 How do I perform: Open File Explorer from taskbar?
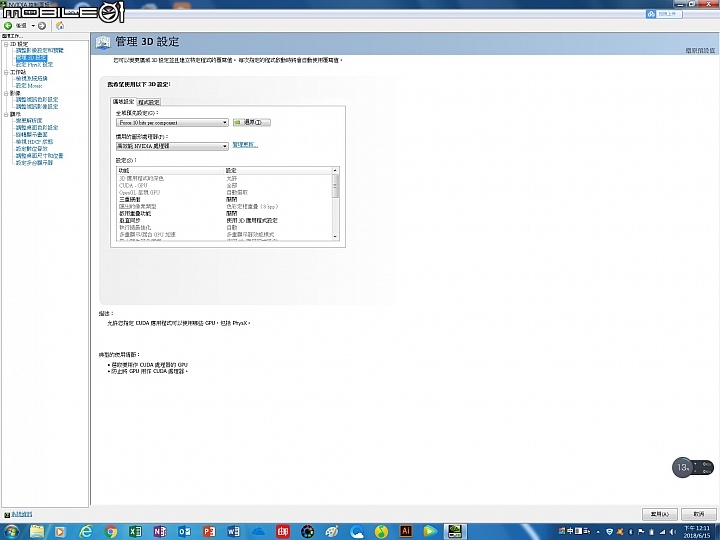[37, 531]
